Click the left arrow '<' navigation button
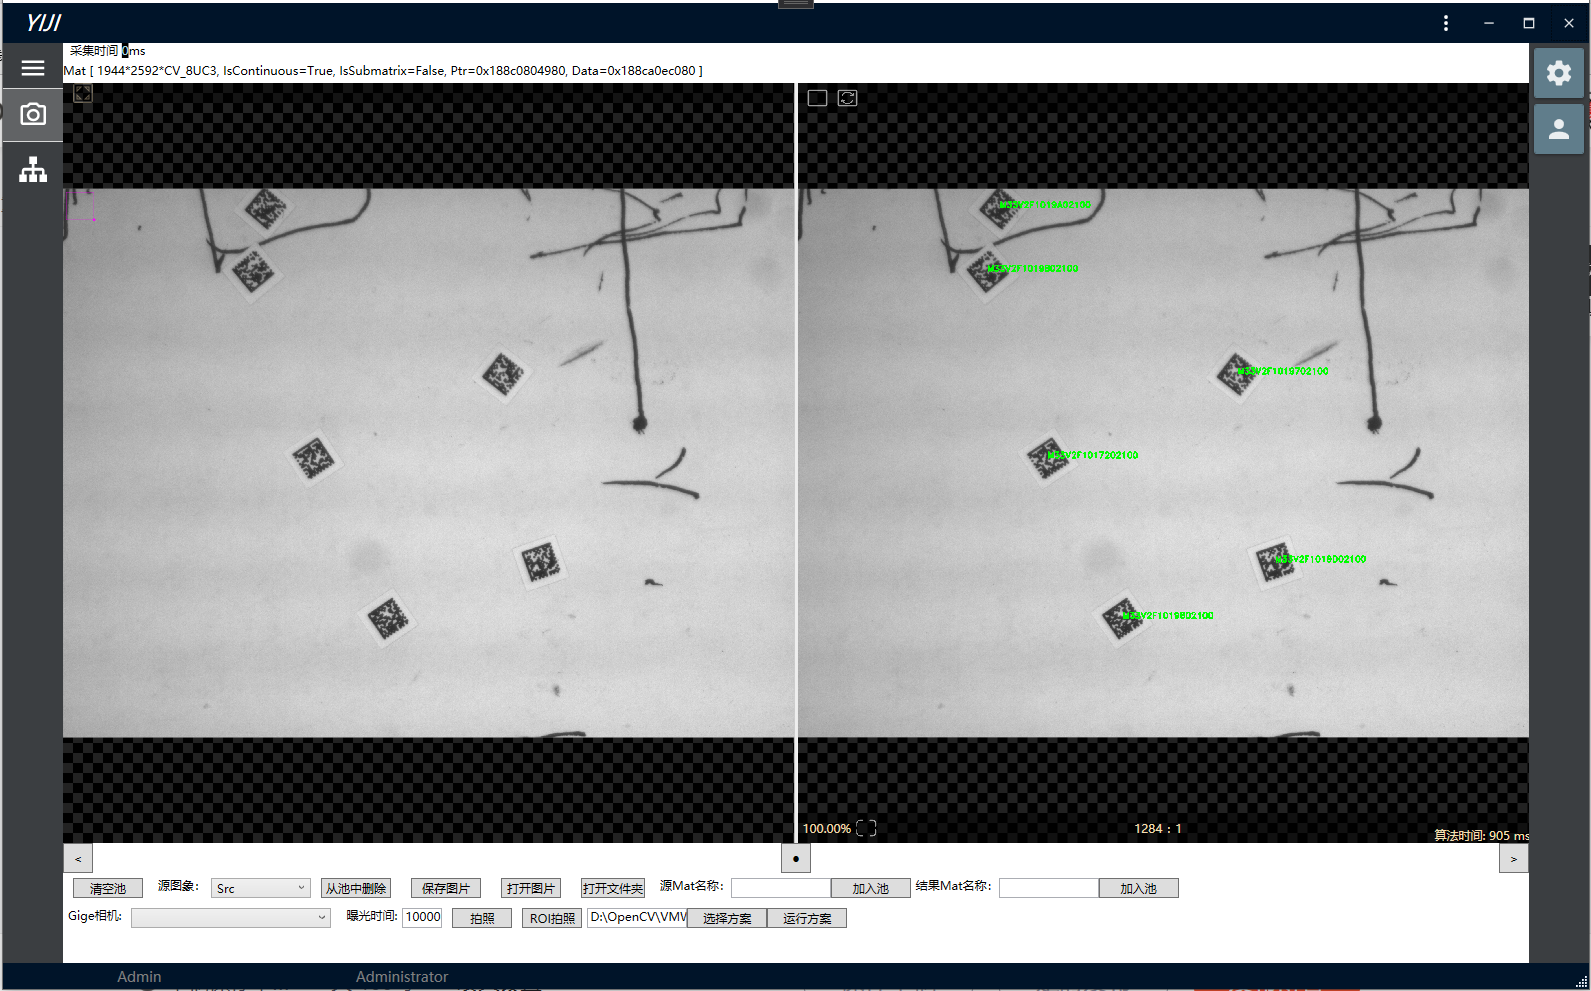The height and width of the screenshot is (991, 1591). tap(78, 858)
